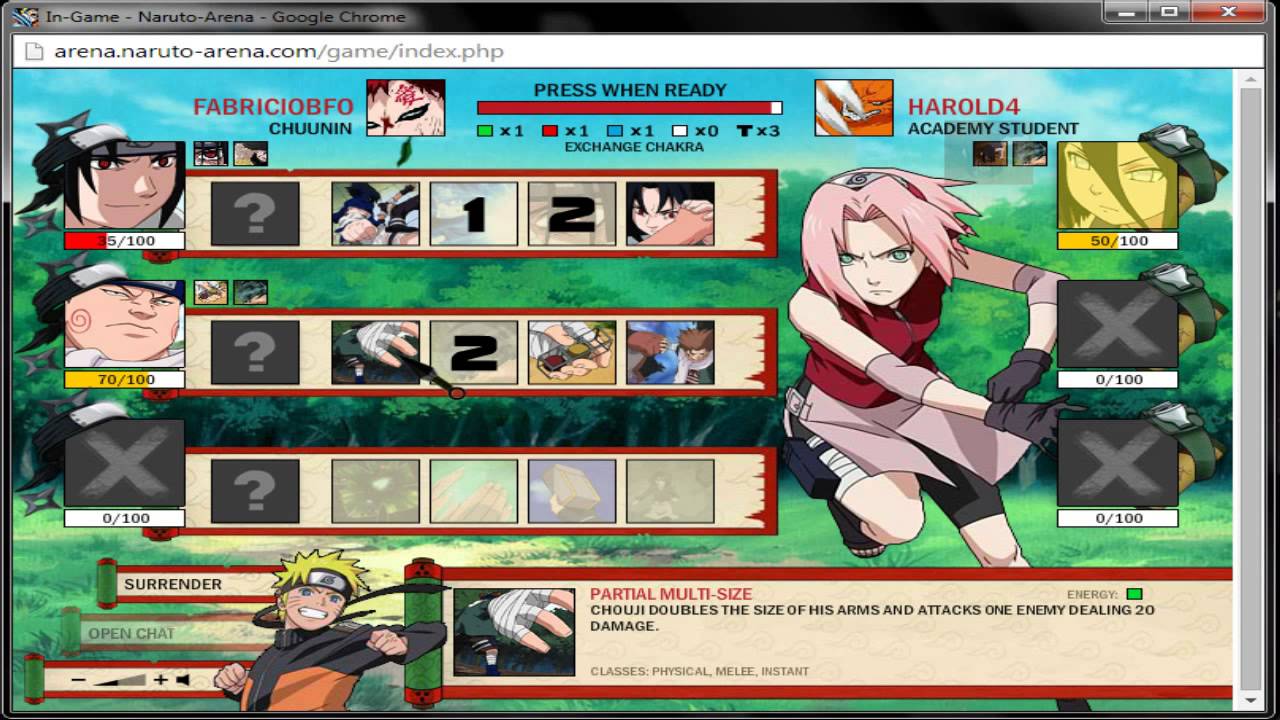1280x720 pixels.
Task: Click the question mark slot in Chouji's row
Action: pos(255,352)
